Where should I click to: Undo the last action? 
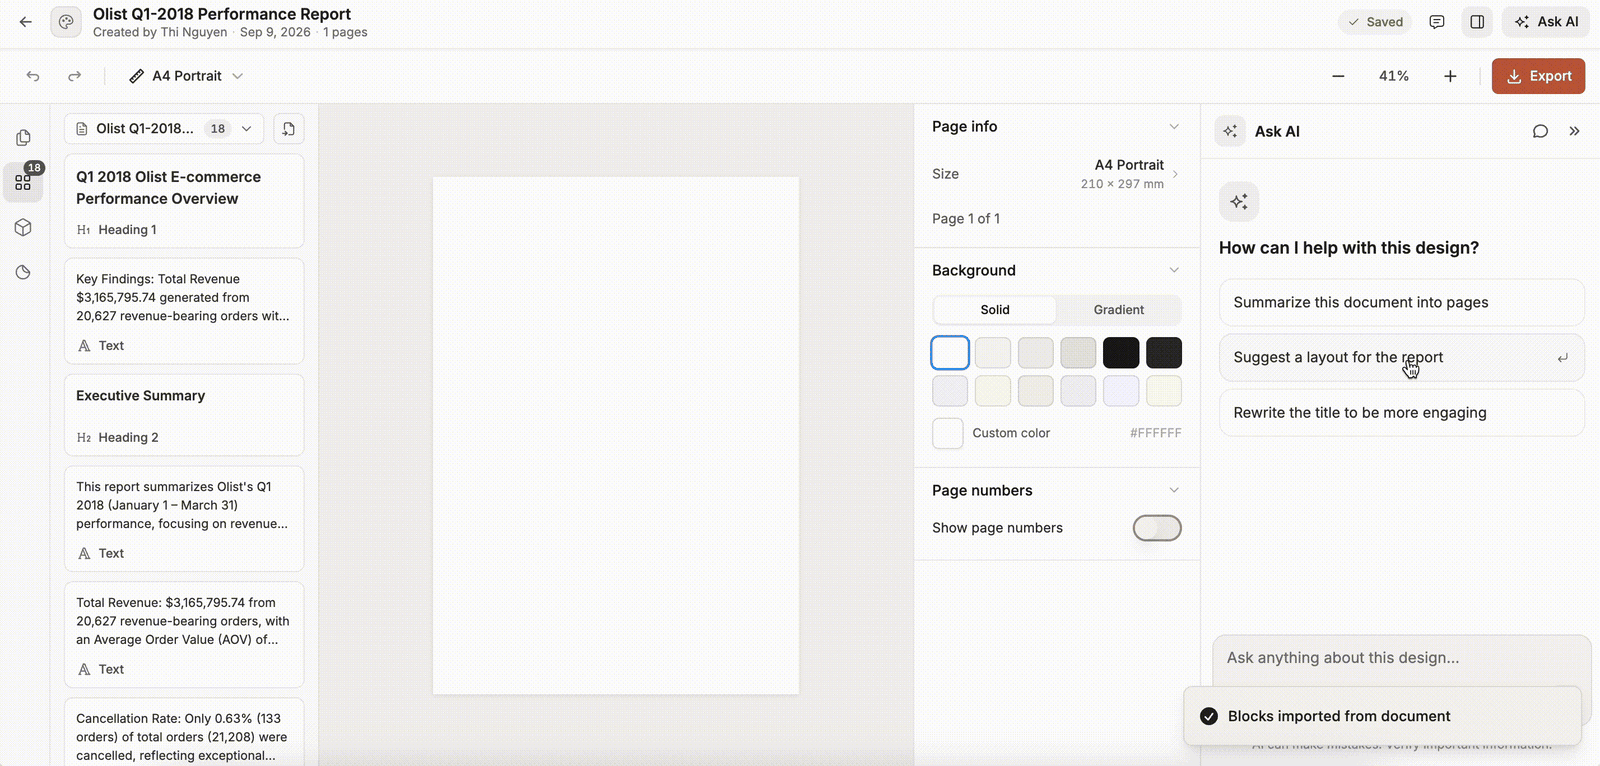(33, 76)
